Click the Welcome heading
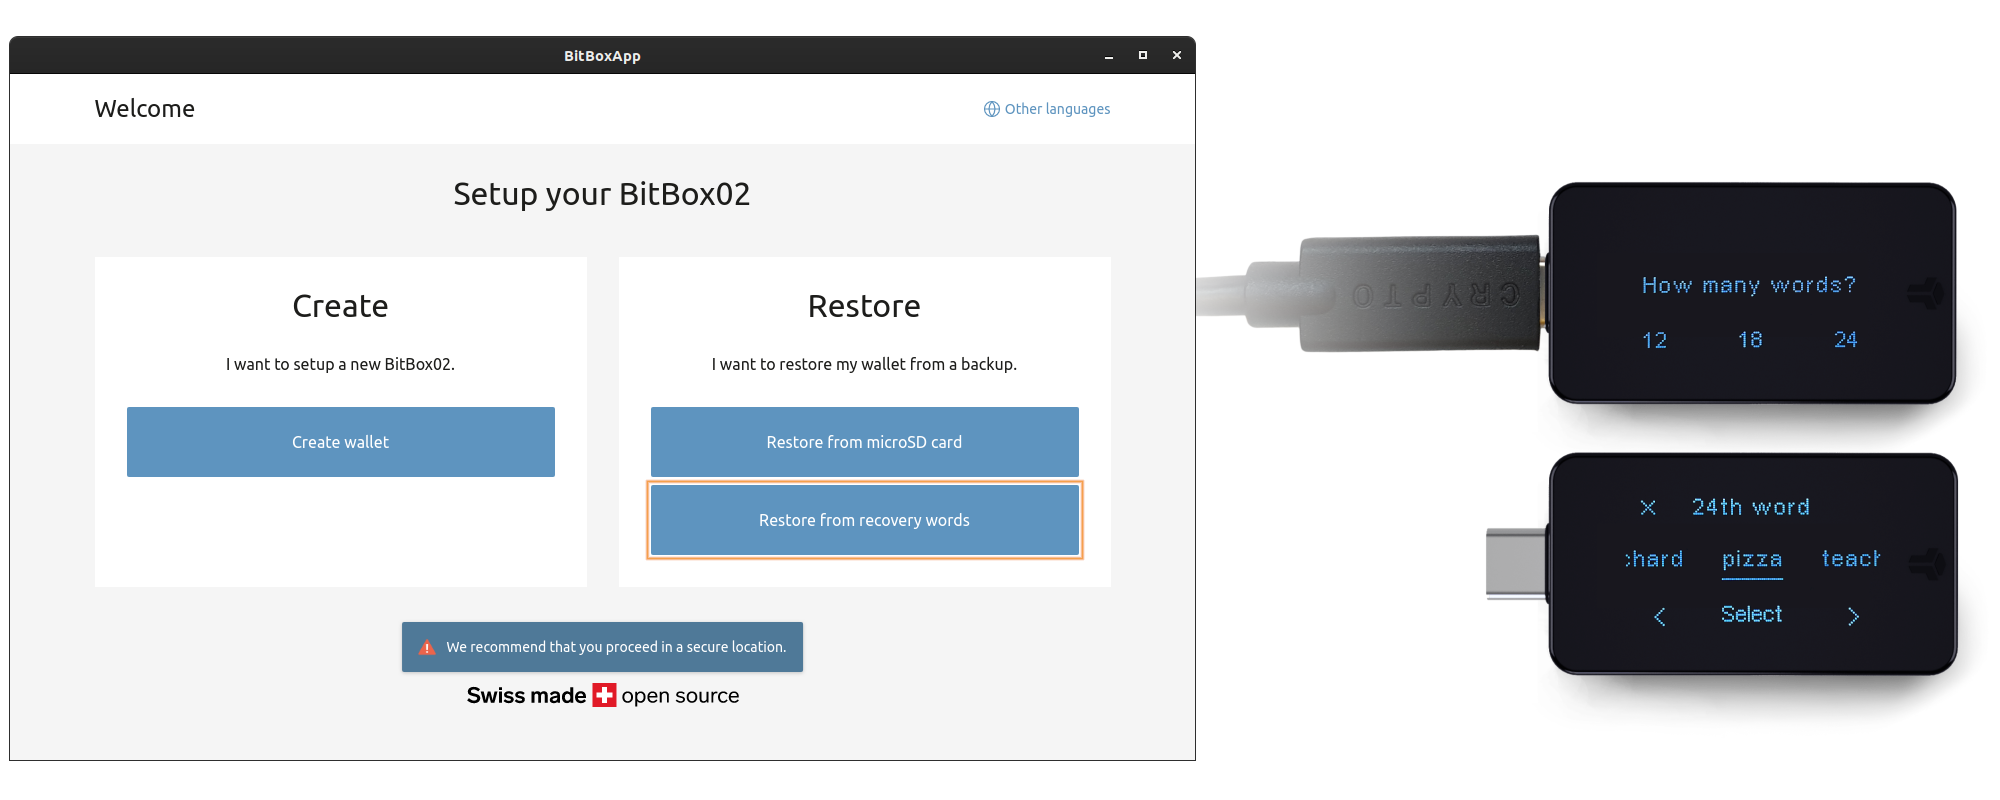This screenshot has height=800, width=2000. (145, 109)
